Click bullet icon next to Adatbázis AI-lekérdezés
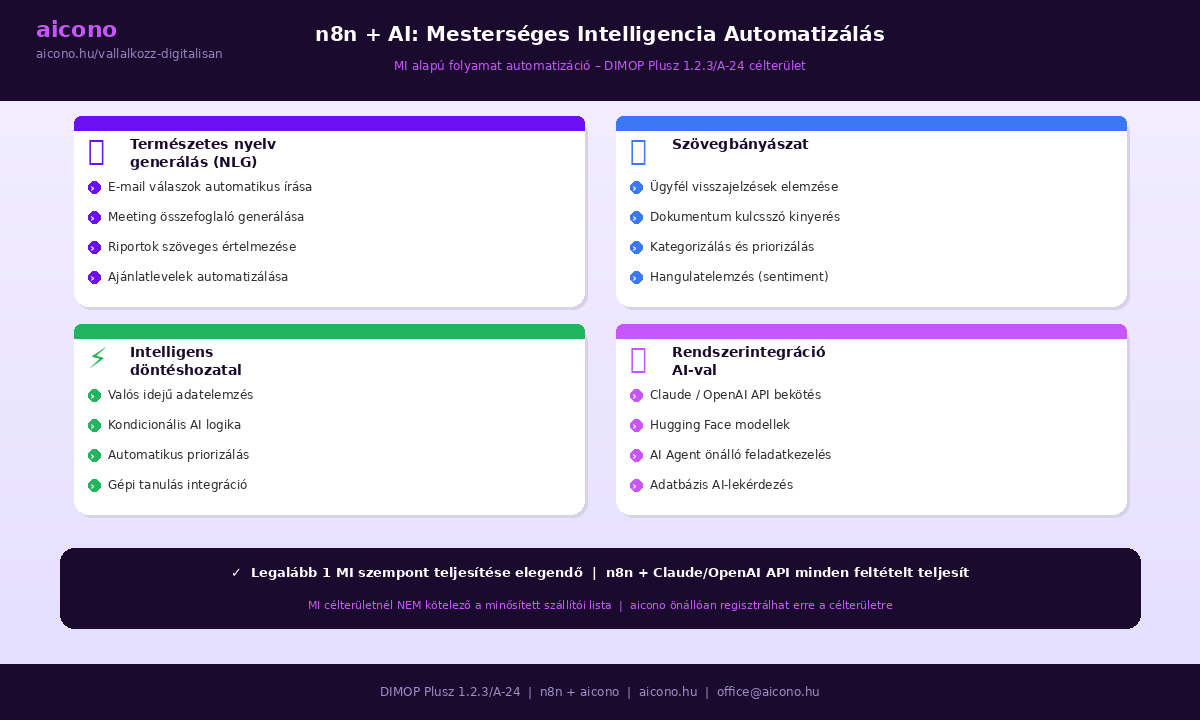The image size is (1200, 720). coord(636,485)
